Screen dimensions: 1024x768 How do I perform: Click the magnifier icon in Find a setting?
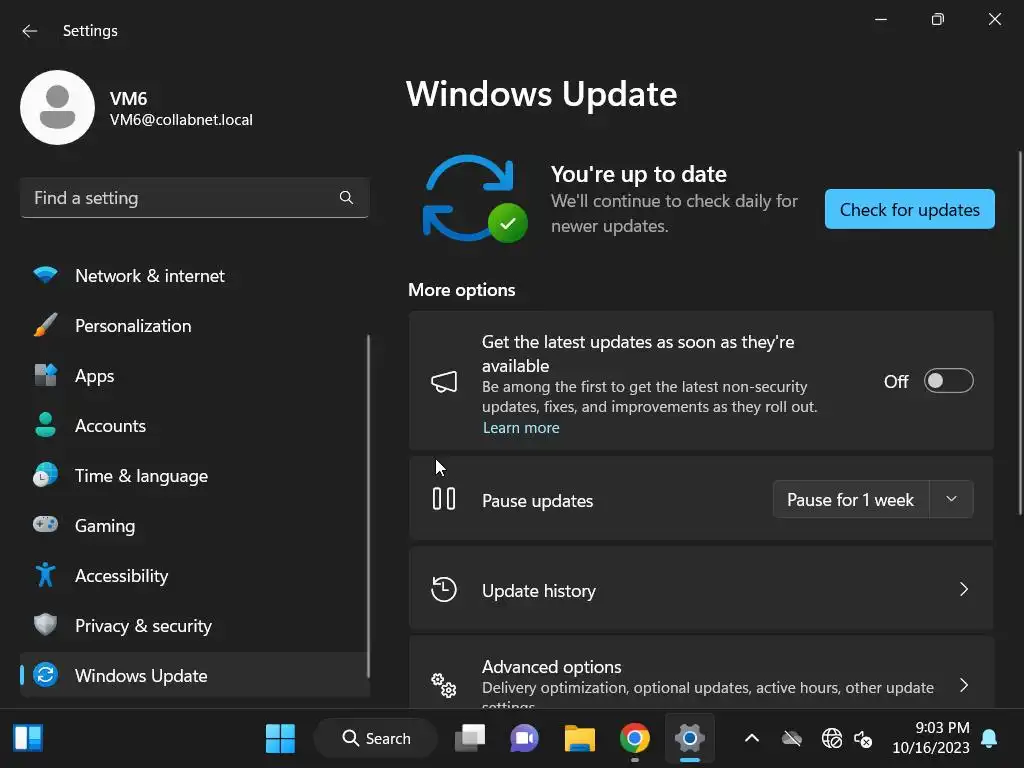pos(346,198)
